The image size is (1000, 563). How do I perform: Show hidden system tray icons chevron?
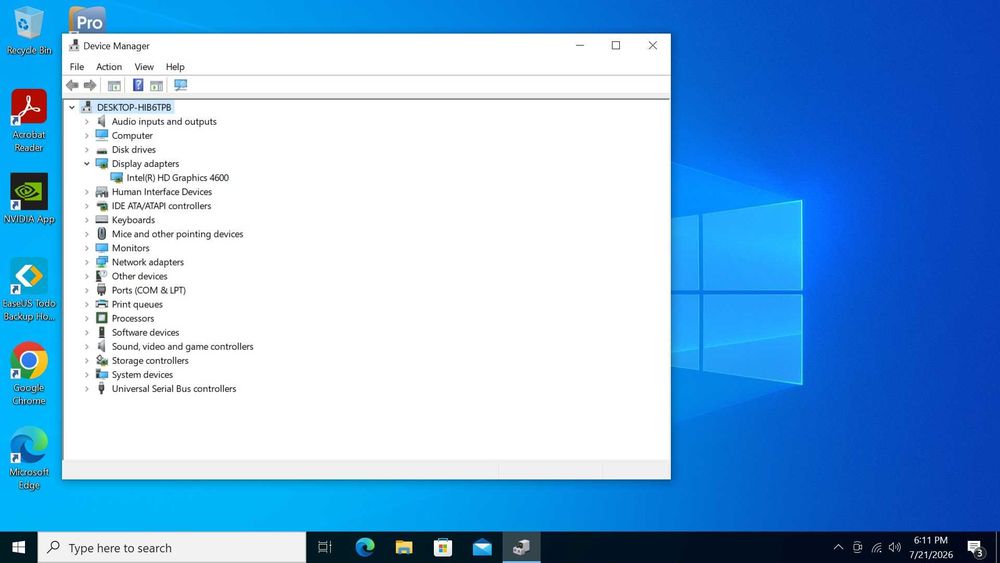(x=838, y=547)
